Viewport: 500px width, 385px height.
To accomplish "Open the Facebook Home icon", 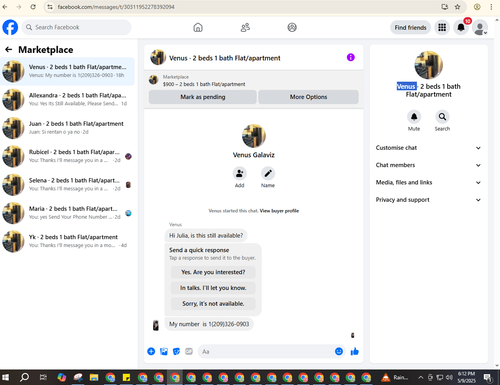I will (x=198, y=27).
